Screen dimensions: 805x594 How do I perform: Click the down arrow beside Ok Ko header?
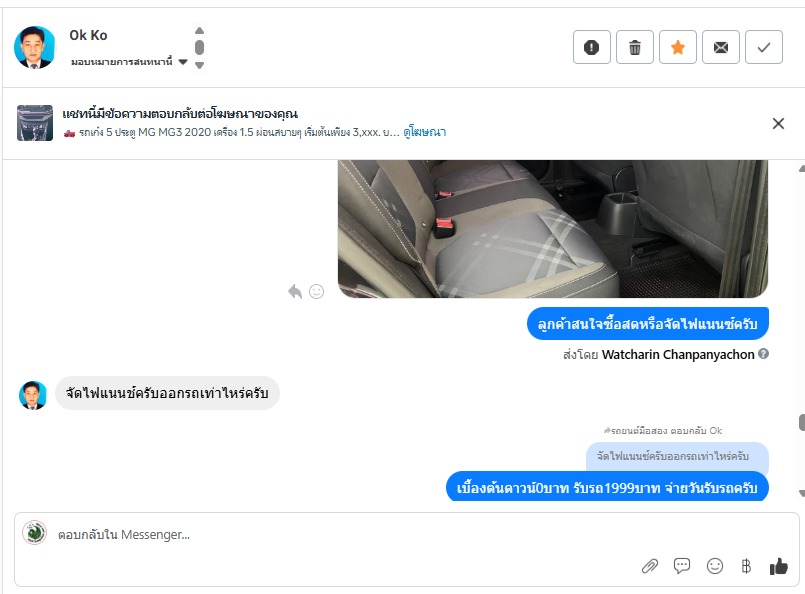(200, 65)
